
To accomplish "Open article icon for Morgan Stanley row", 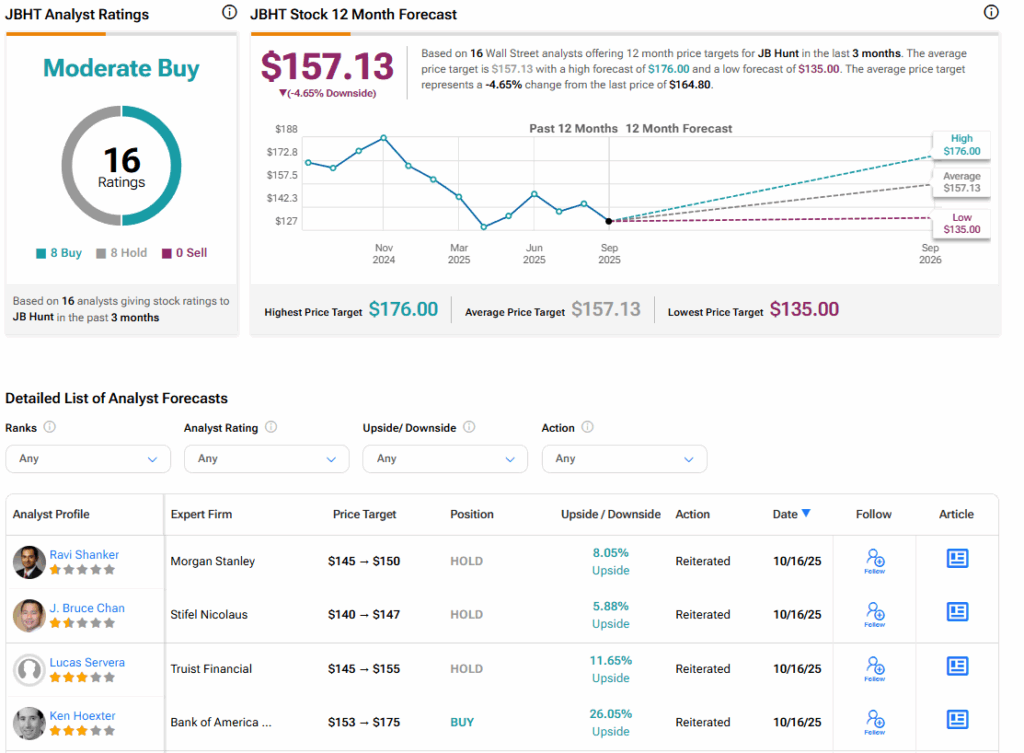I will [x=957, y=559].
